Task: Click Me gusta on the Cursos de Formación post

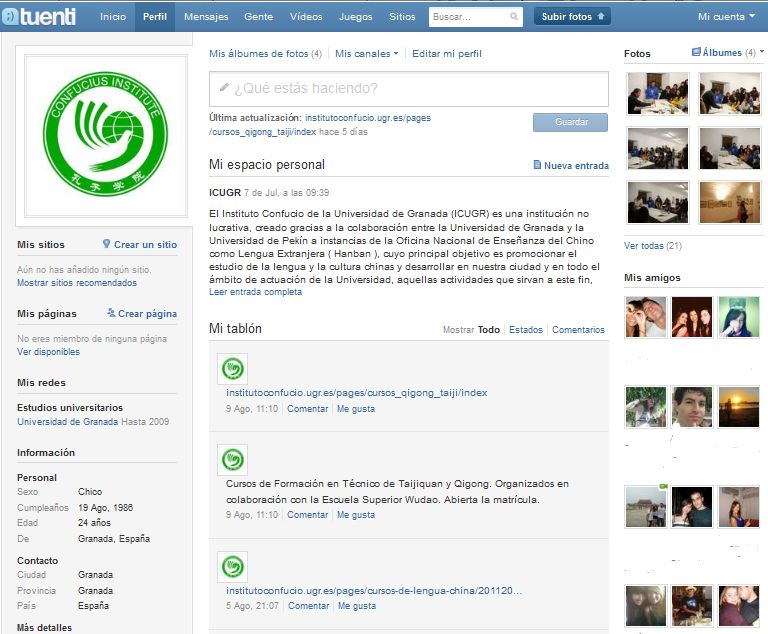Action: pos(356,514)
